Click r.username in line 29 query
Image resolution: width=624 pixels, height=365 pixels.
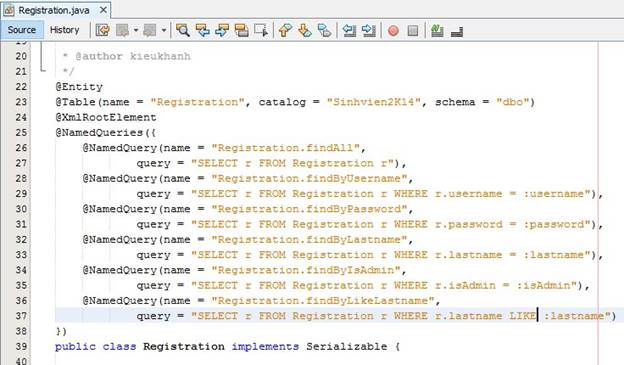pos(468,194)
